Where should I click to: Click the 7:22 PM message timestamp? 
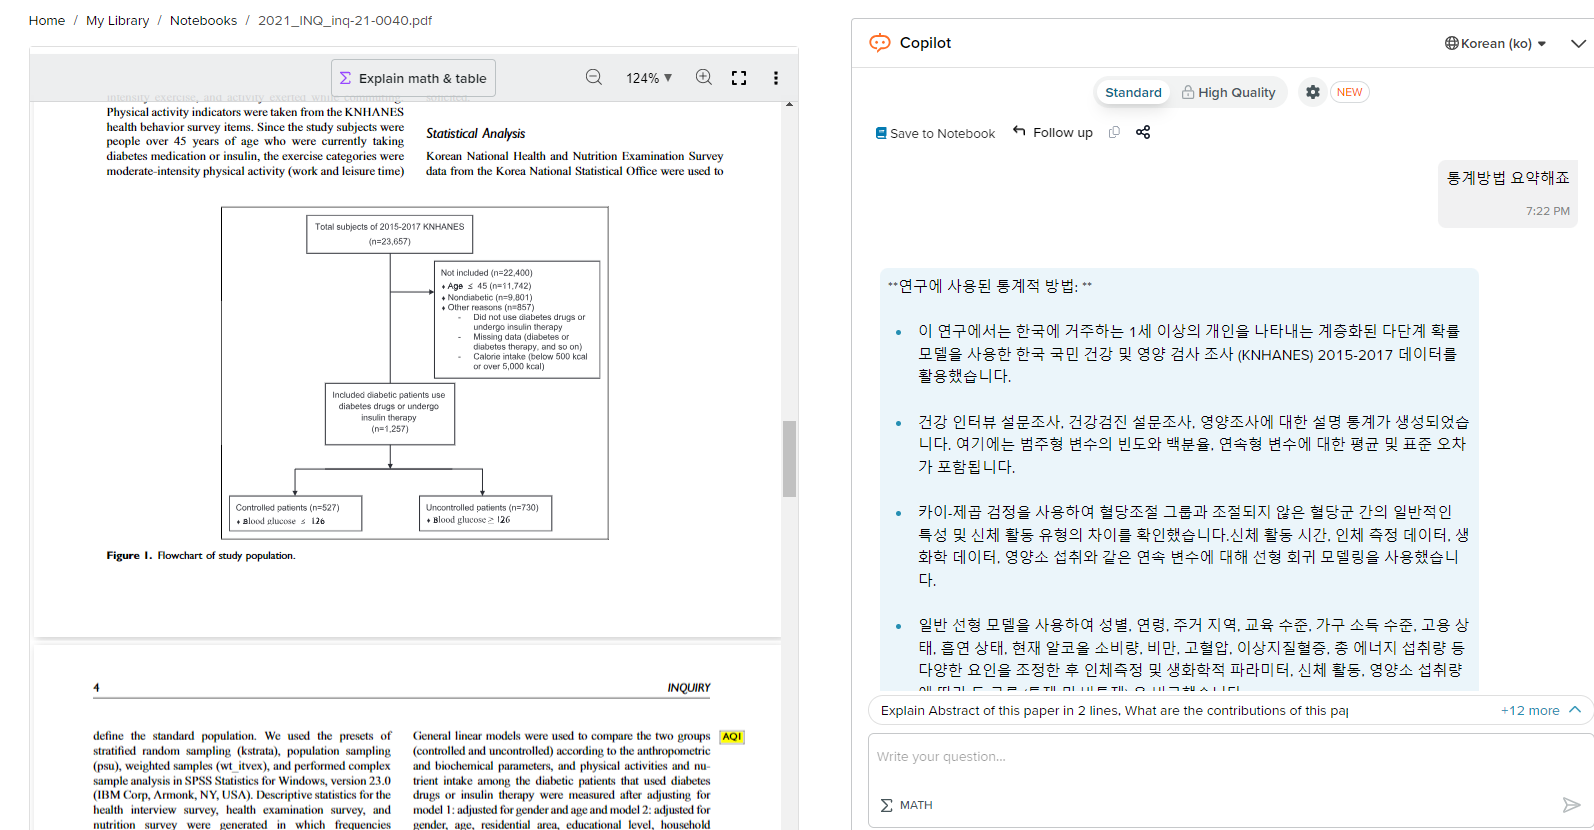[x=1547, y=211]
